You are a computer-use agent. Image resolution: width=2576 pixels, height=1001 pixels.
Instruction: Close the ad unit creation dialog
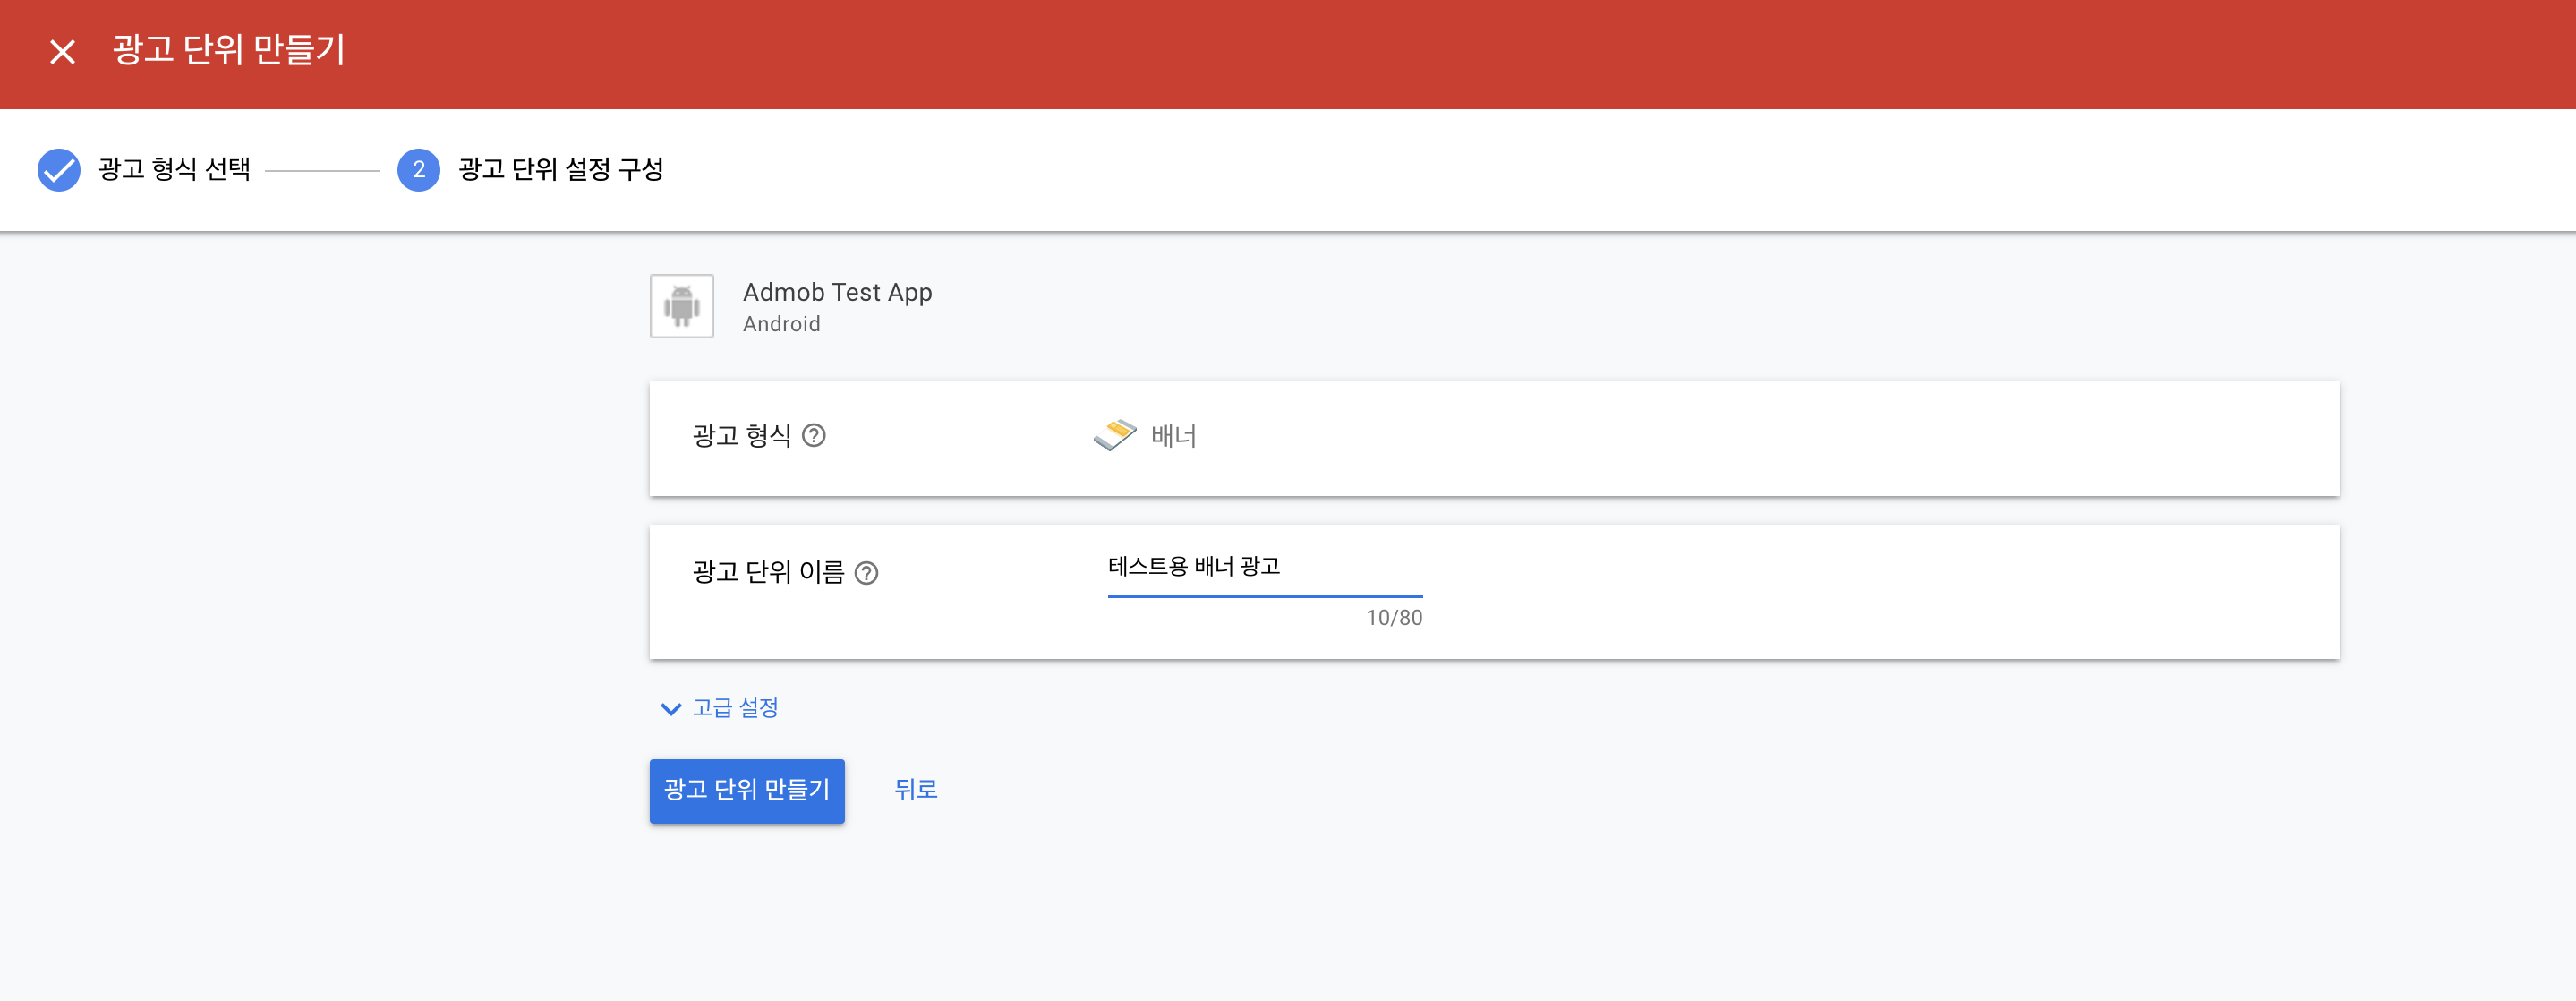click(62, 51)
